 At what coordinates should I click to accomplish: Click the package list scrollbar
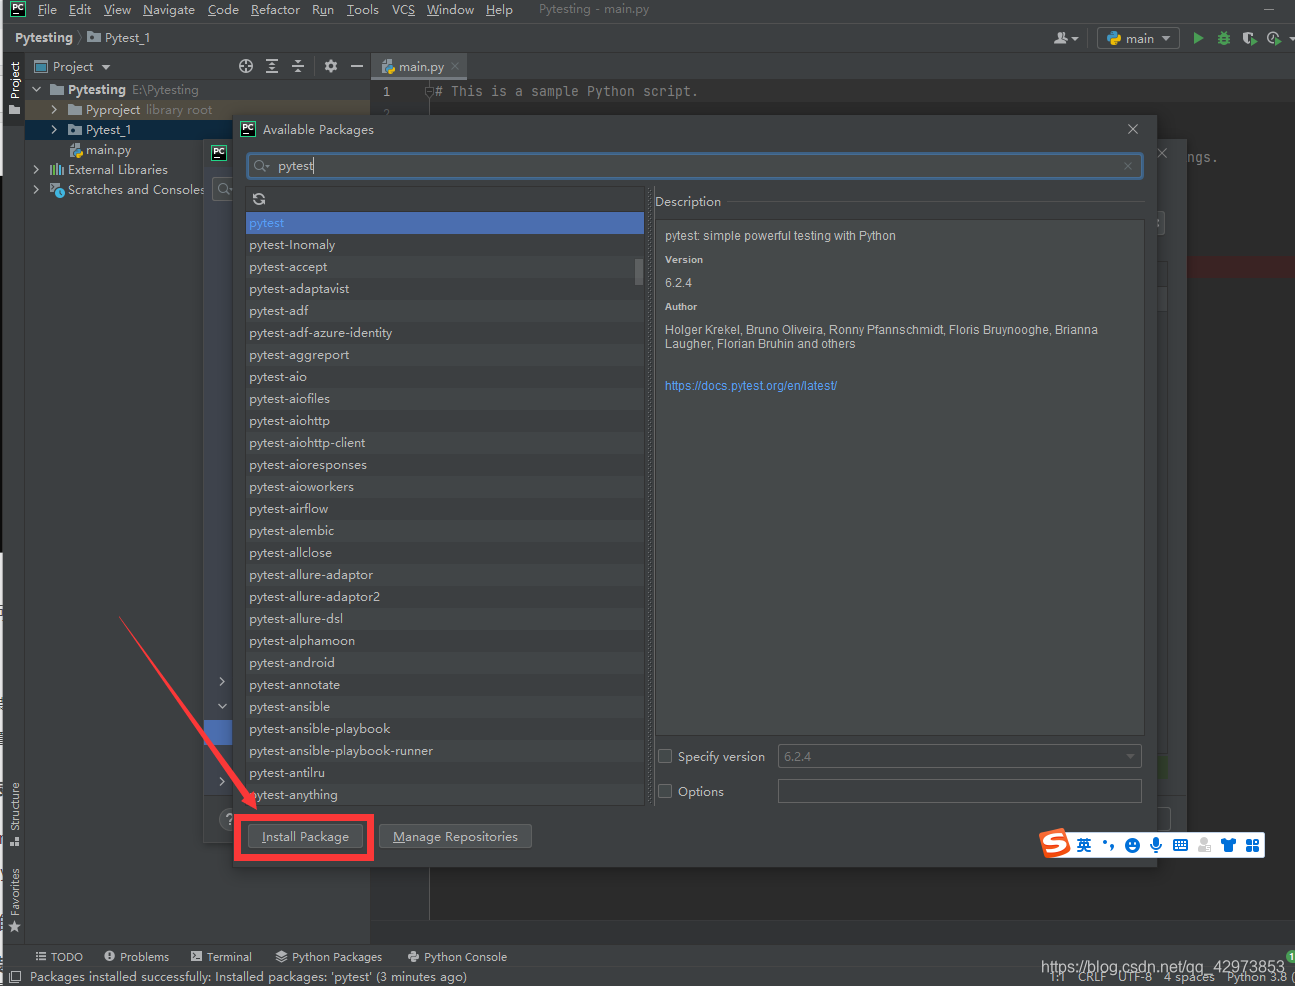click(639, 272)
